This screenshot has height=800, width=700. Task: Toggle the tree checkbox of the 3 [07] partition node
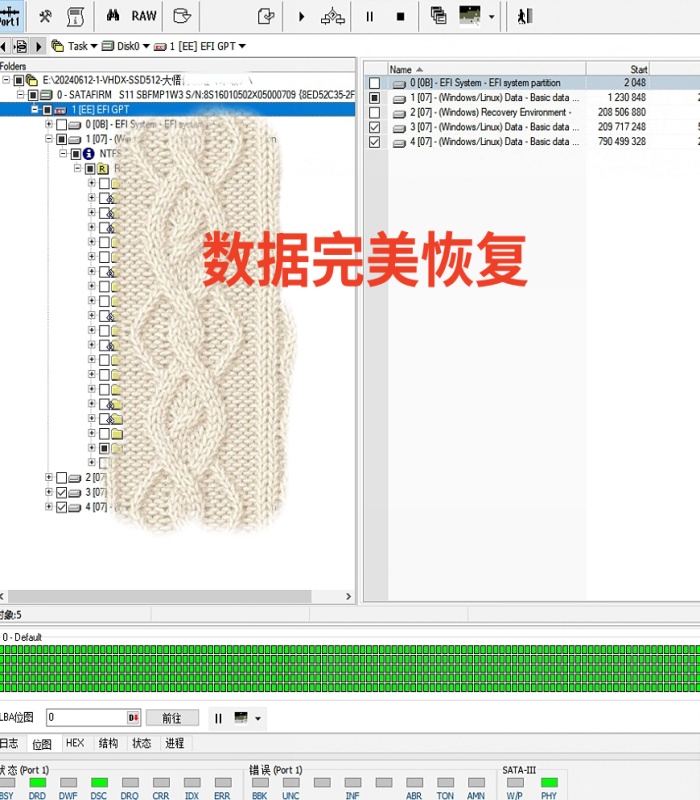click(61, 492)
